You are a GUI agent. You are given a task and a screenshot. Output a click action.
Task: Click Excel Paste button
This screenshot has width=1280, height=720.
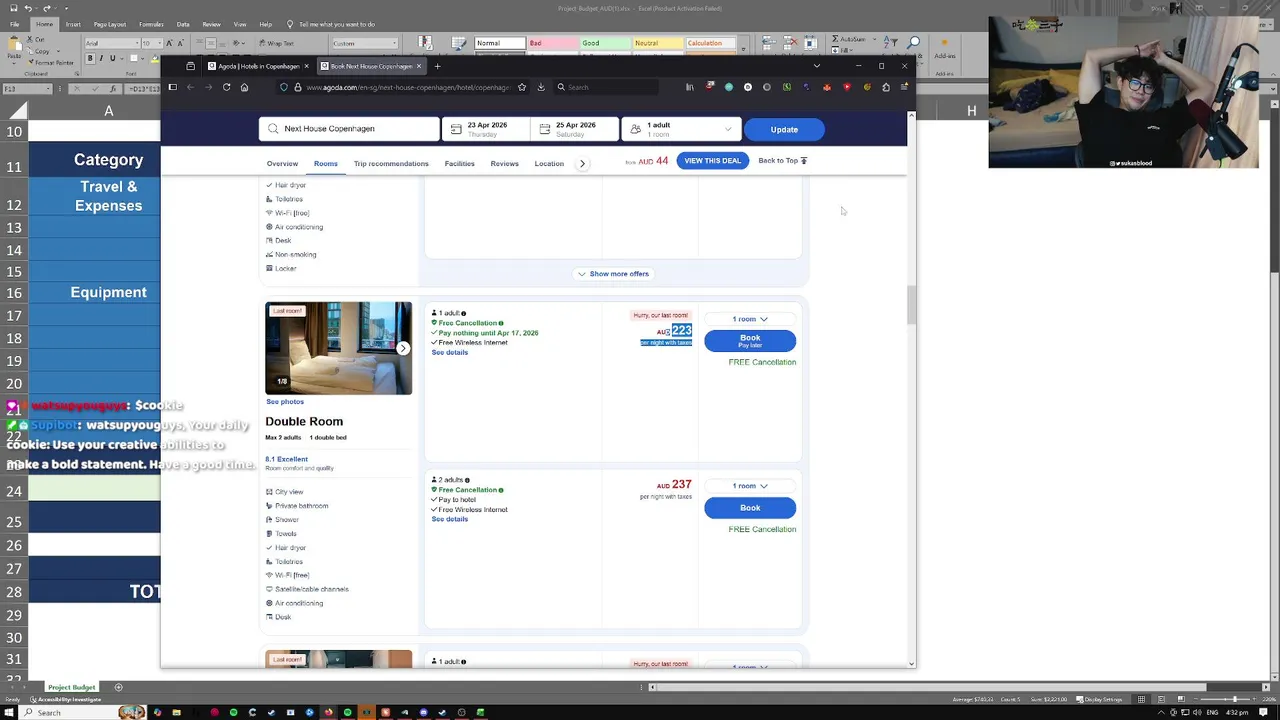click(15, 47)
